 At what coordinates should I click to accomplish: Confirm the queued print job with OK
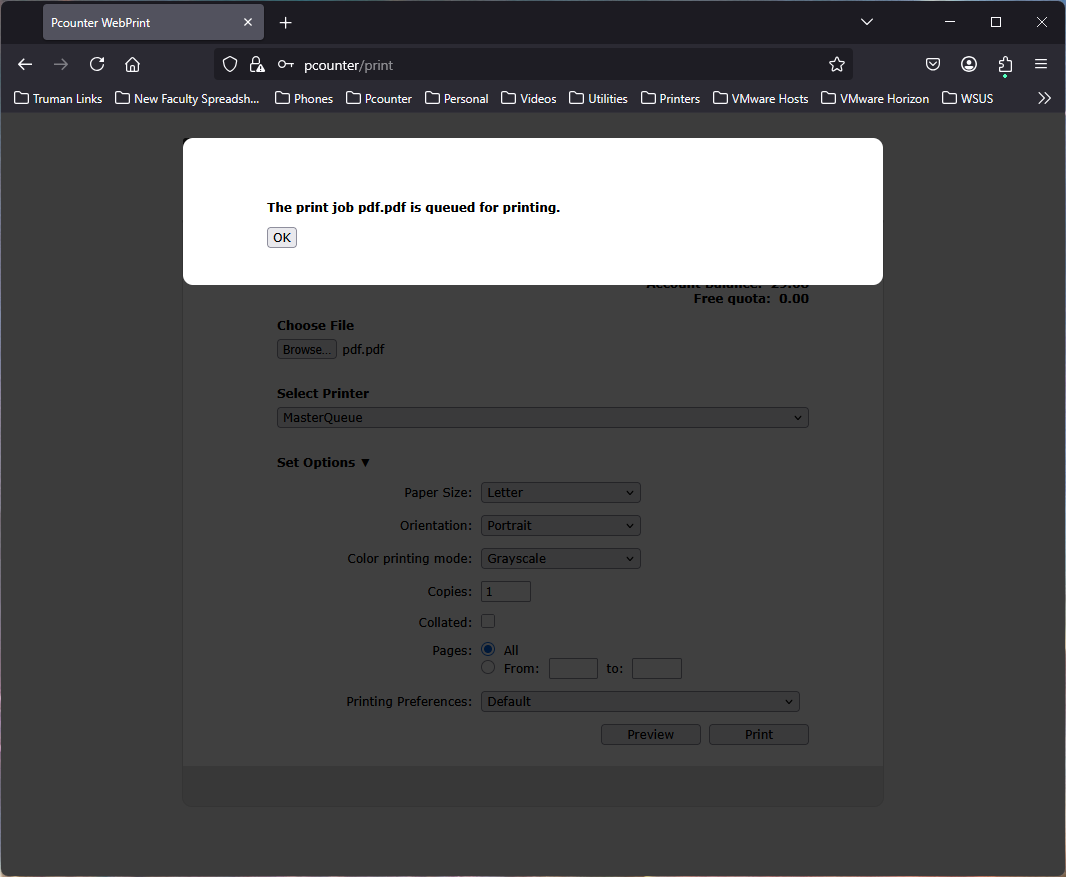[282, 238]
